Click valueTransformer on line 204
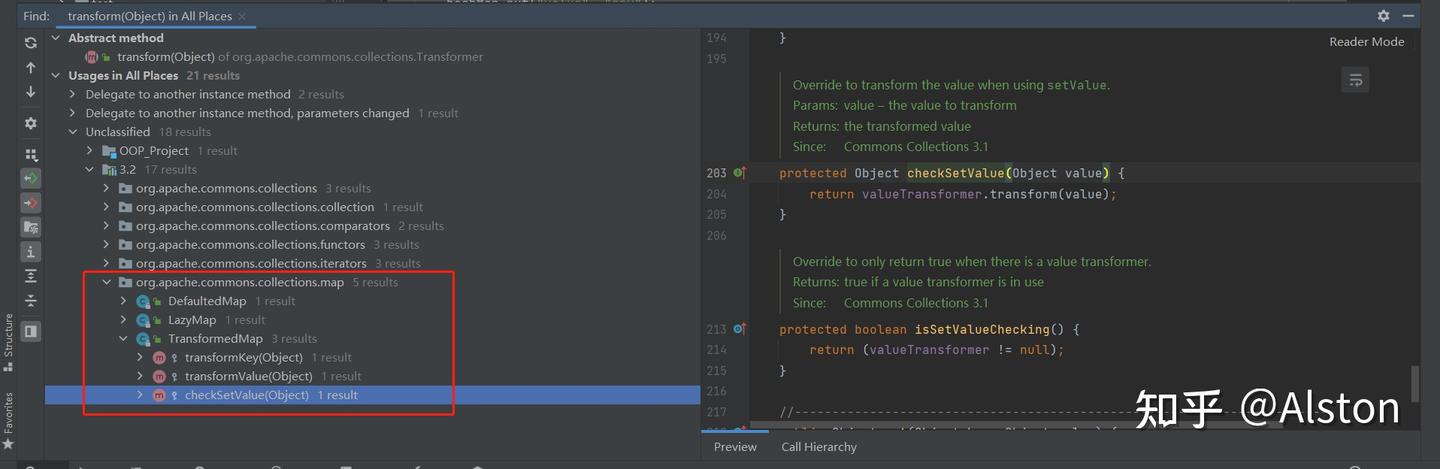This screenshot has width=1440, height=469. [x=922, y=194]
